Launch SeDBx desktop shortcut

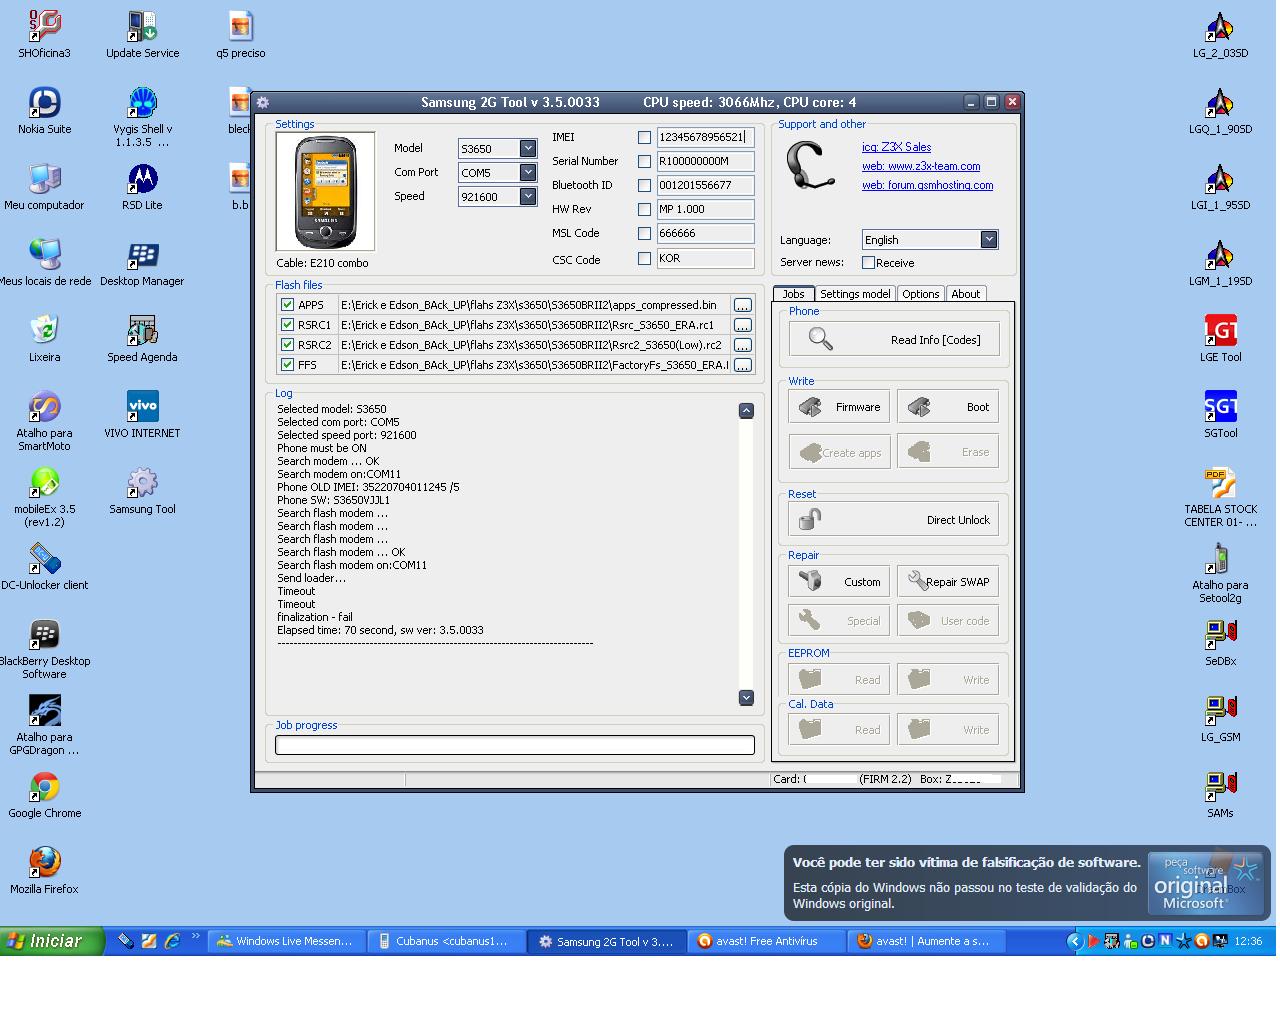point(1220,642)
